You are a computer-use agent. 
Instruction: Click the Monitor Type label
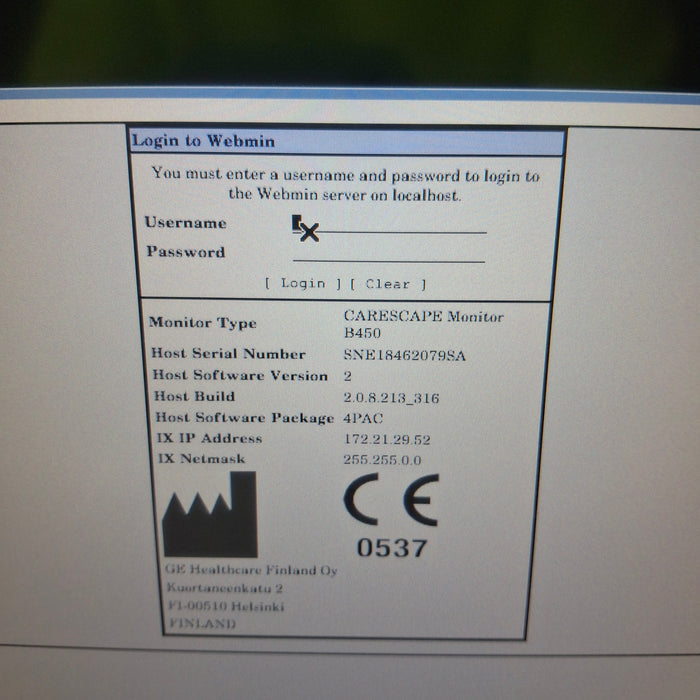[203, 323]
